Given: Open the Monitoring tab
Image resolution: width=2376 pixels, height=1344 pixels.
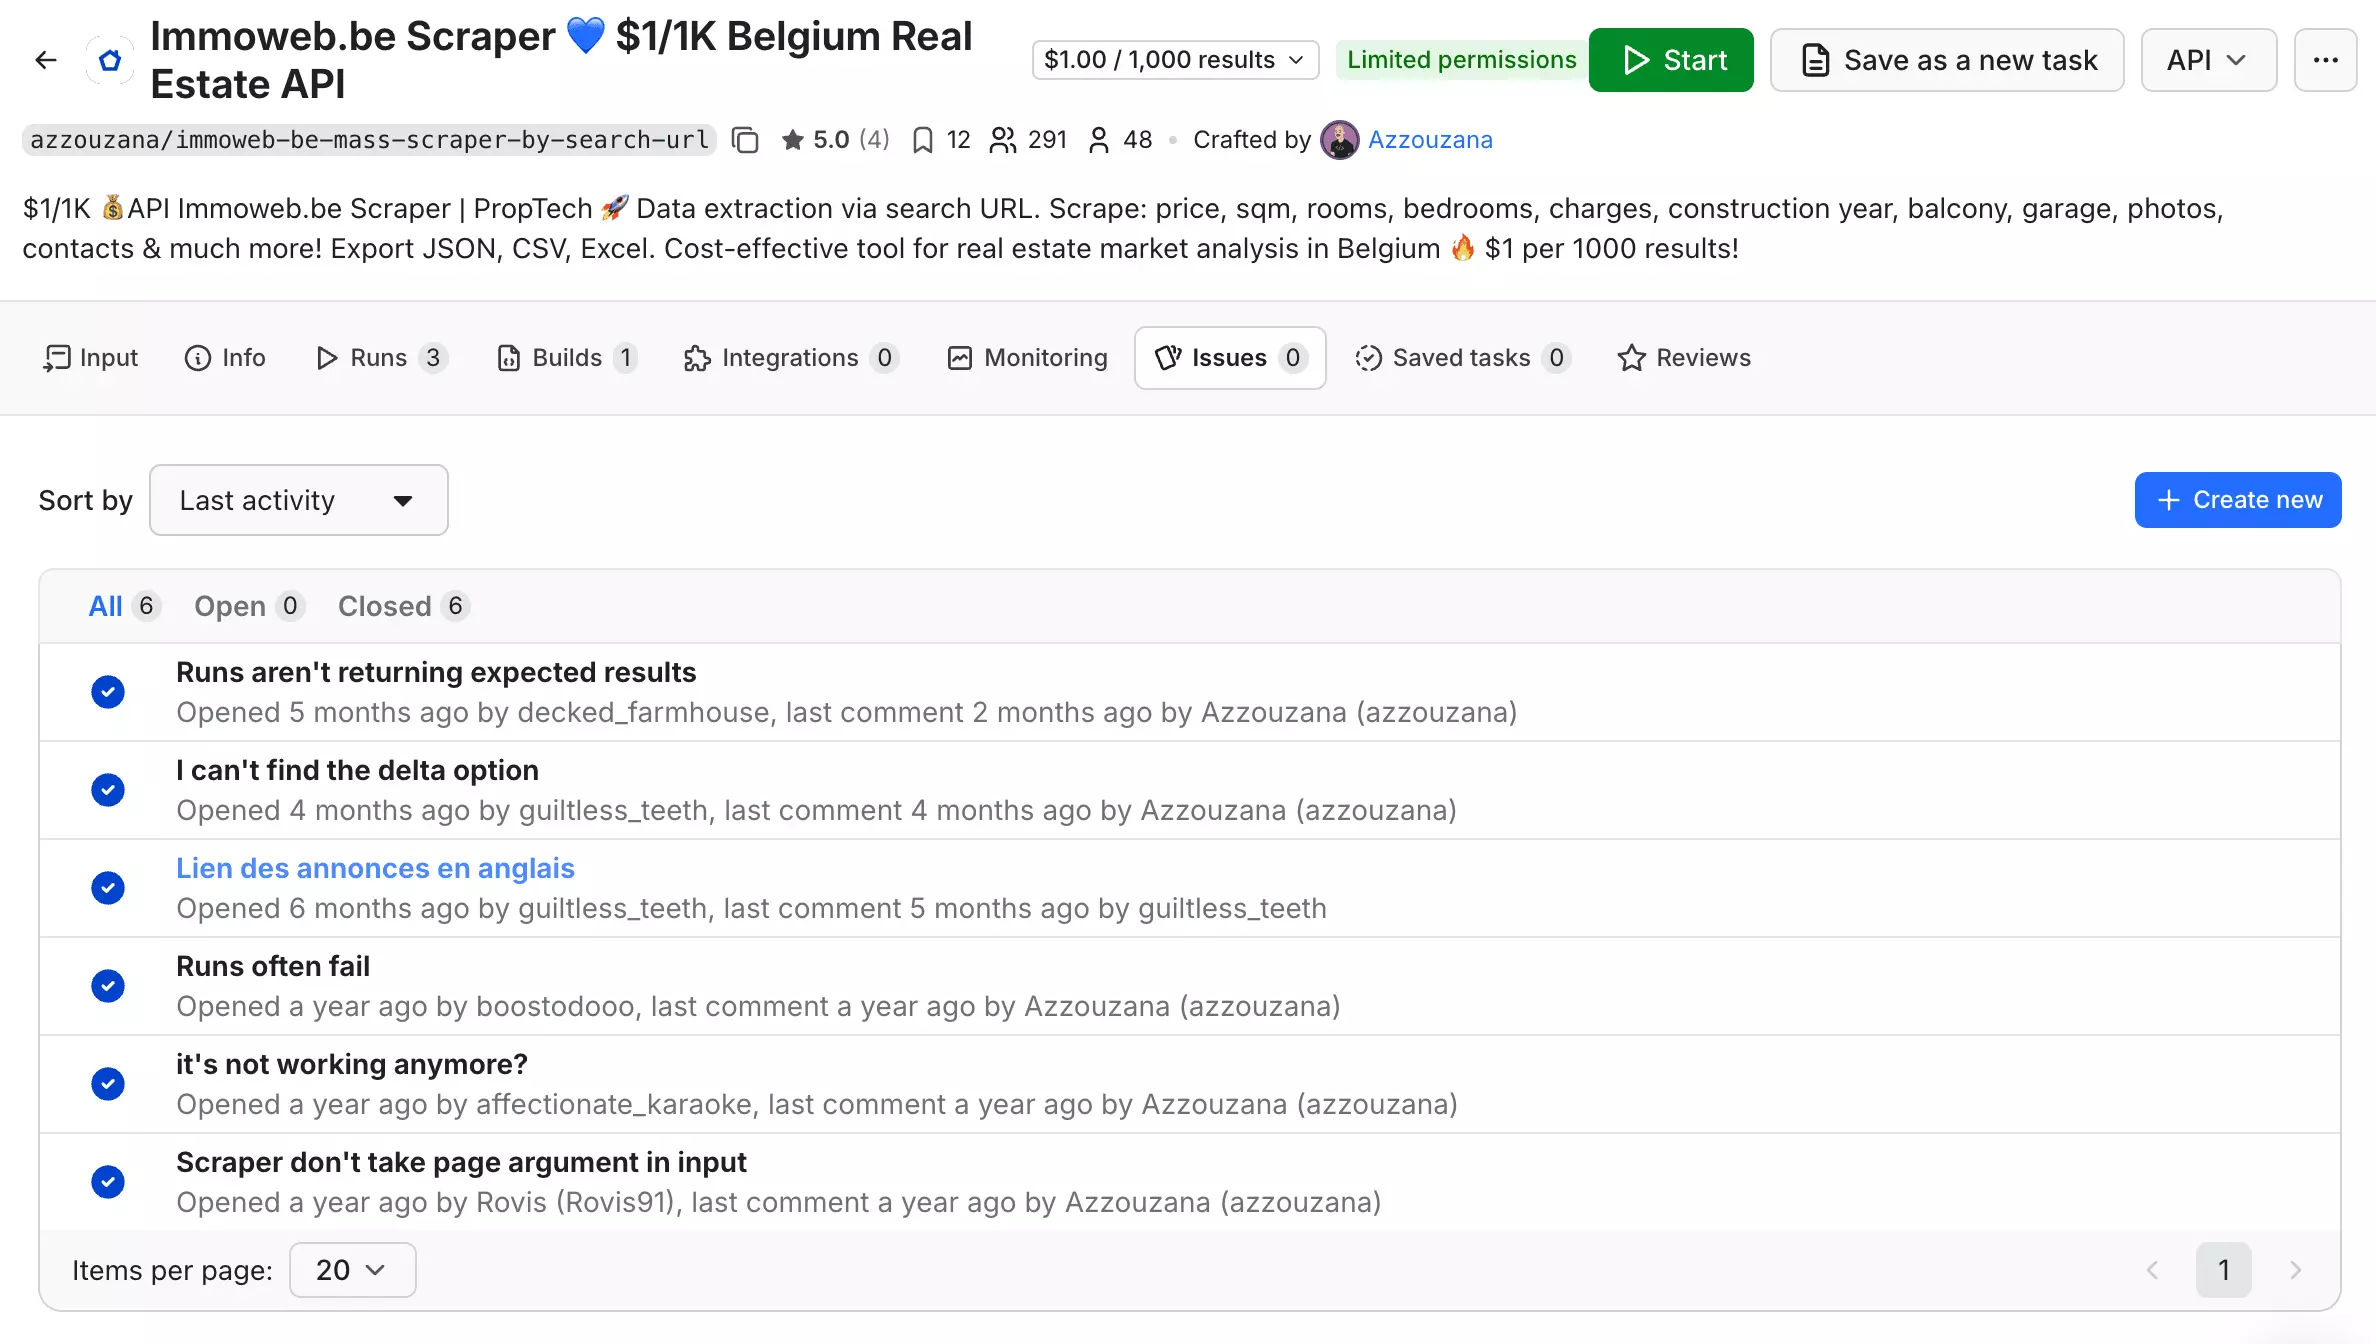Looking at the screenshot, I should point(1027,358).
